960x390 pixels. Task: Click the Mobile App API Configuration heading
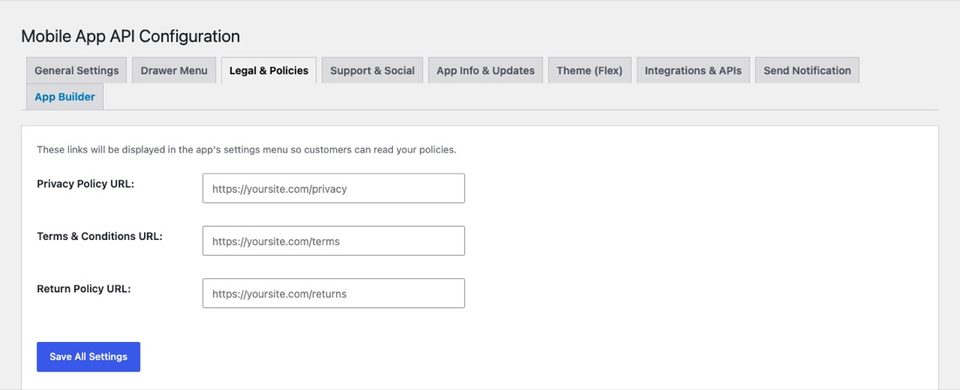[x=130, y=36]
